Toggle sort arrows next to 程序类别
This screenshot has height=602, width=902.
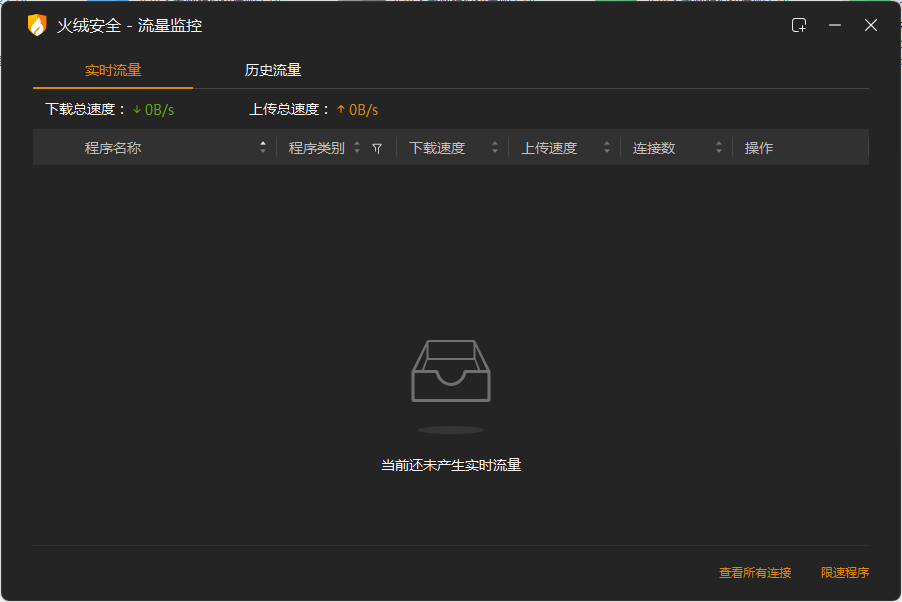(x=357, y=148)
